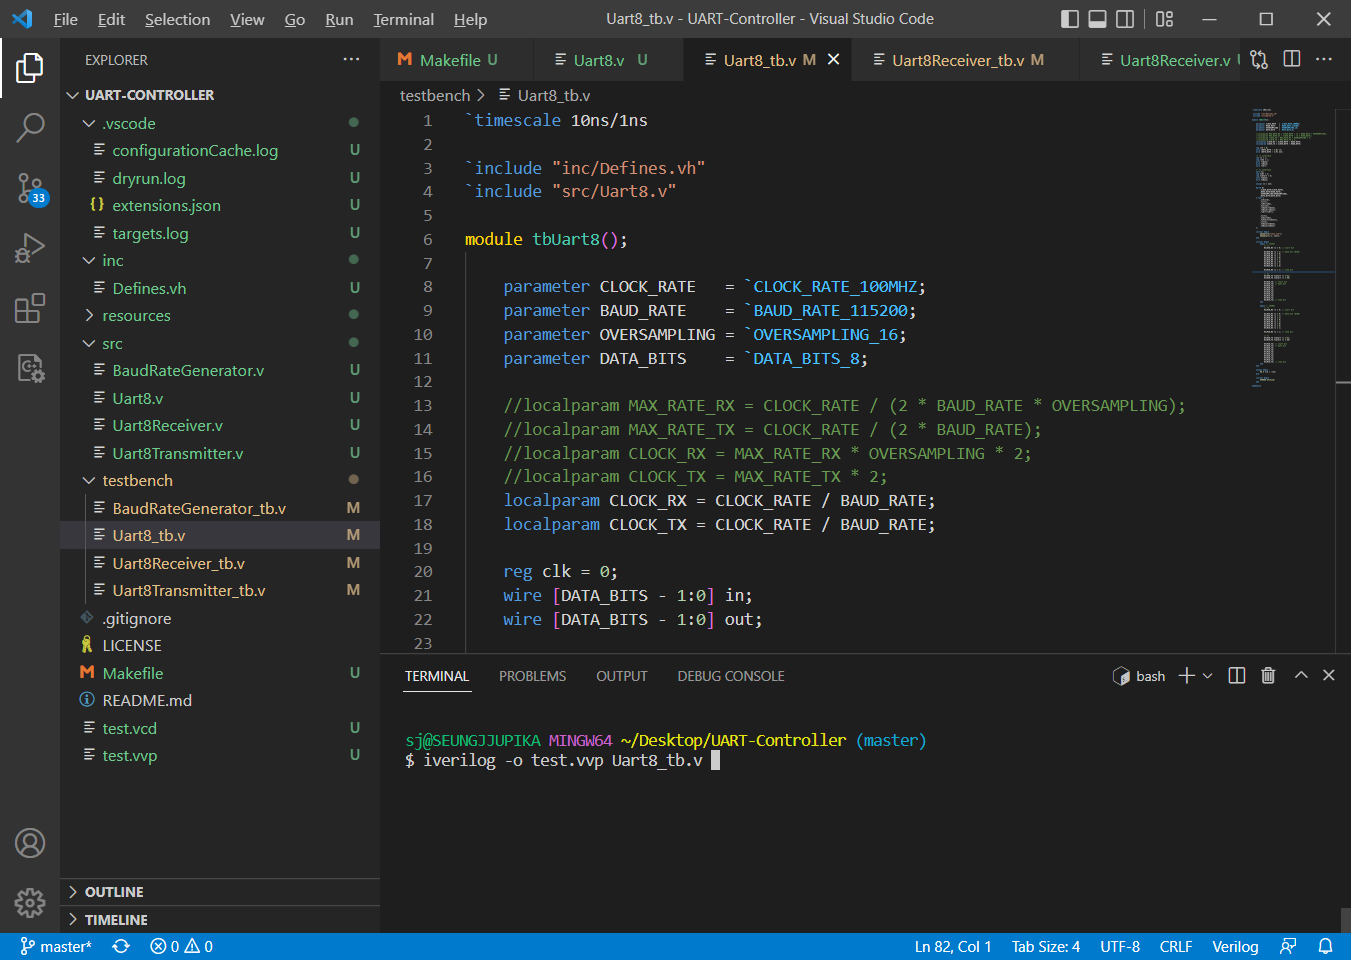The width and height of the screenshot is (1351, 960).
Task: Open the Accounts icon in sidebar
Action: coord(30,843)
